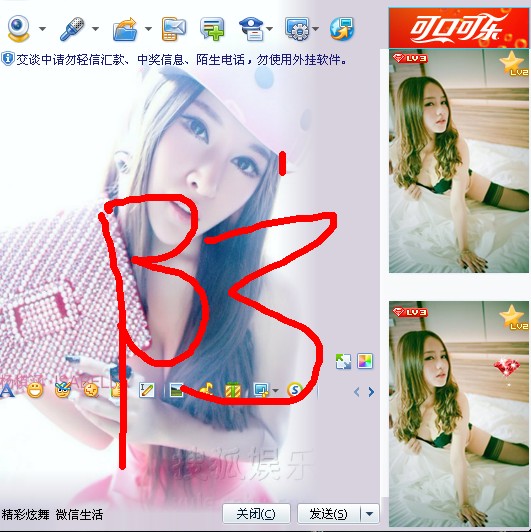This screenshot has width=531, height=532.
Task: Click the thumbs up icon in the chat toolbar
Action: pyautogui.click(x=116, y=390)
